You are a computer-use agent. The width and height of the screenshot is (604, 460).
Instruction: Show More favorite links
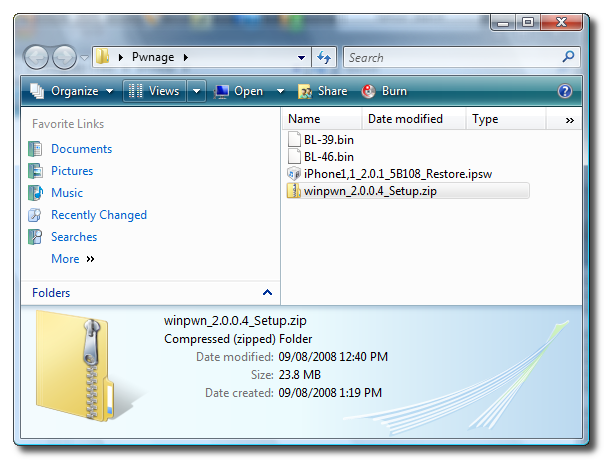tap(73, 259)
